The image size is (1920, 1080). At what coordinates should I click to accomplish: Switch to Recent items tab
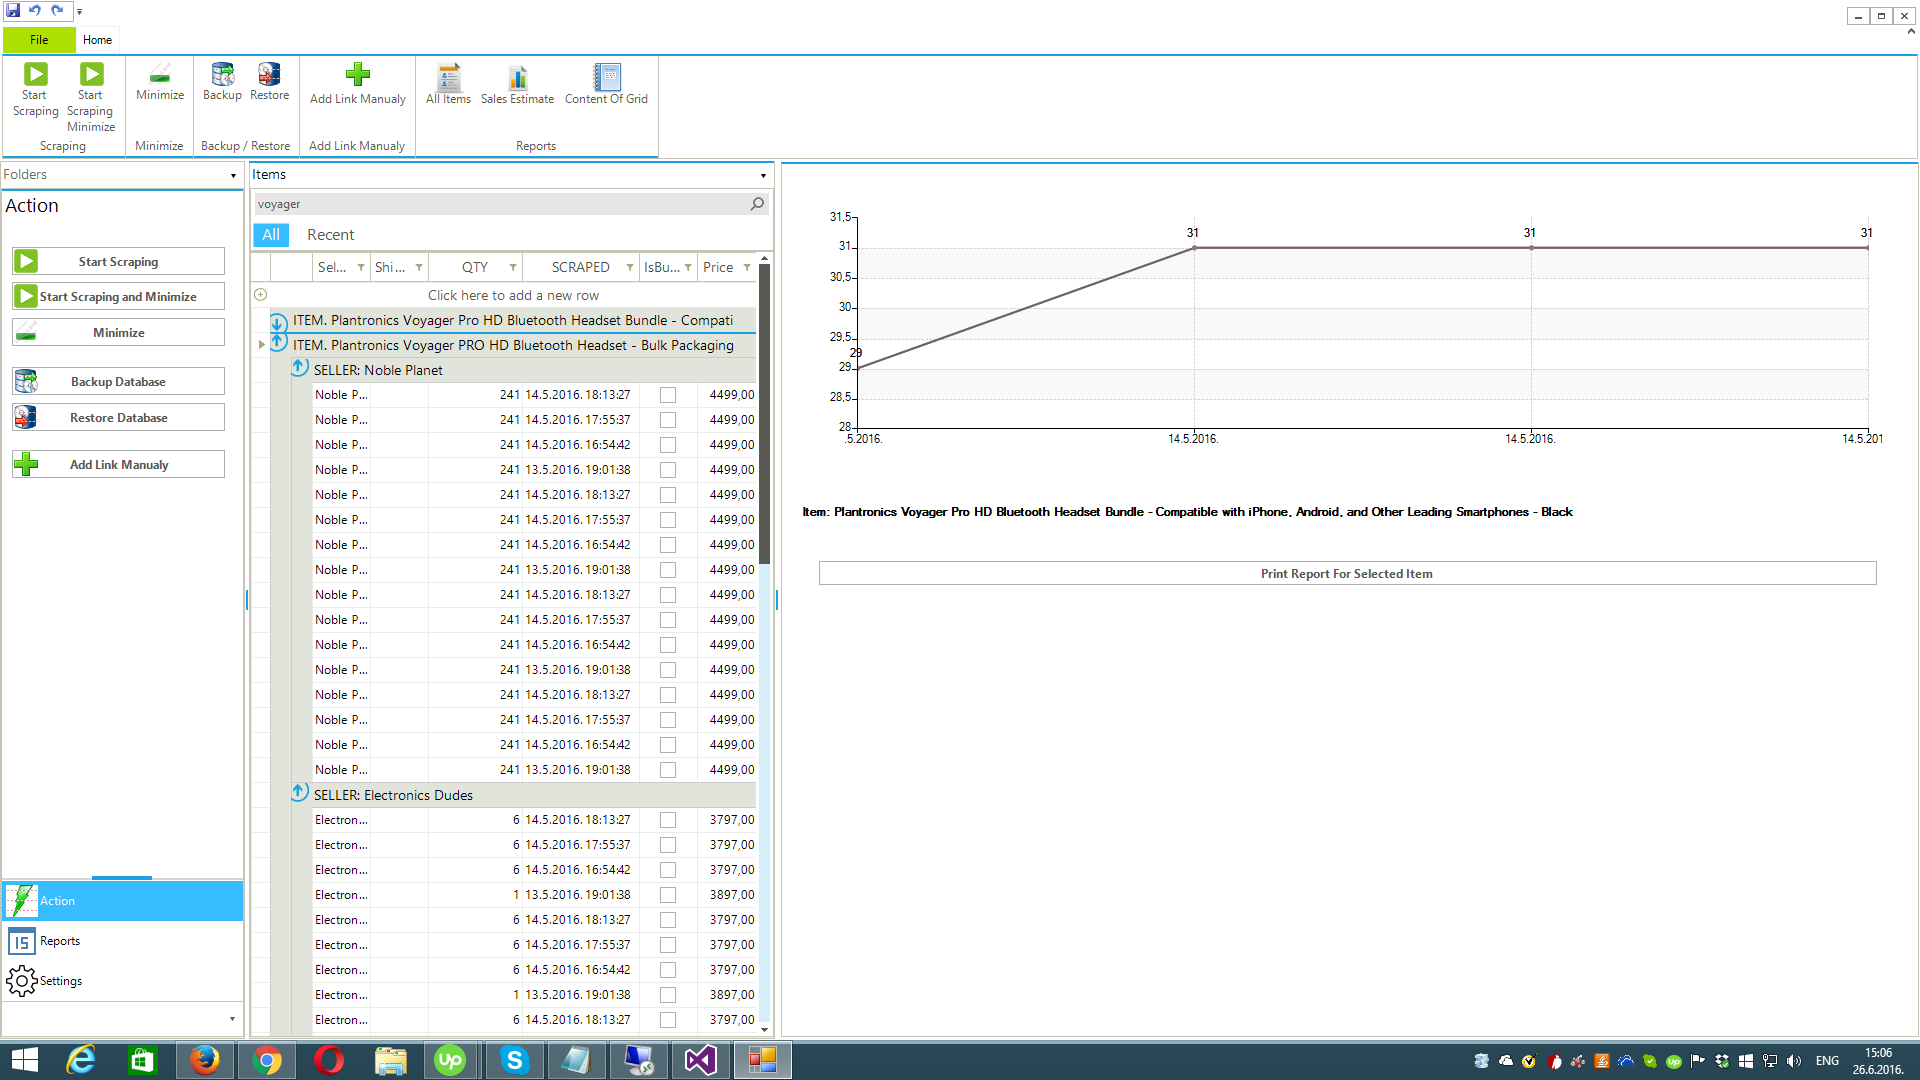[330, 235]
